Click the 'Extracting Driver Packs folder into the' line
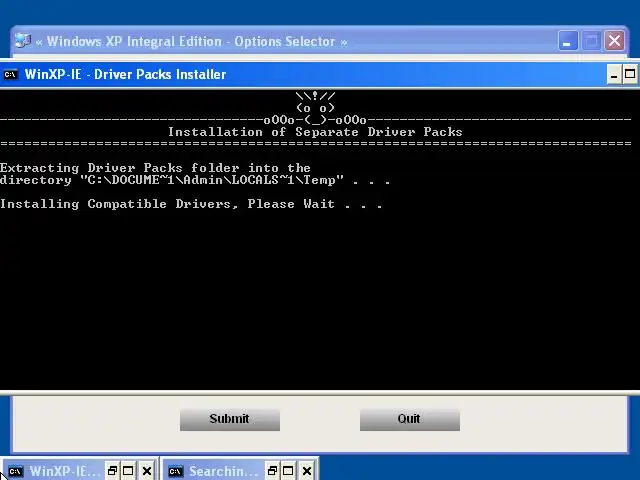This screenshot has height=480, width=640. coord(155,168)
